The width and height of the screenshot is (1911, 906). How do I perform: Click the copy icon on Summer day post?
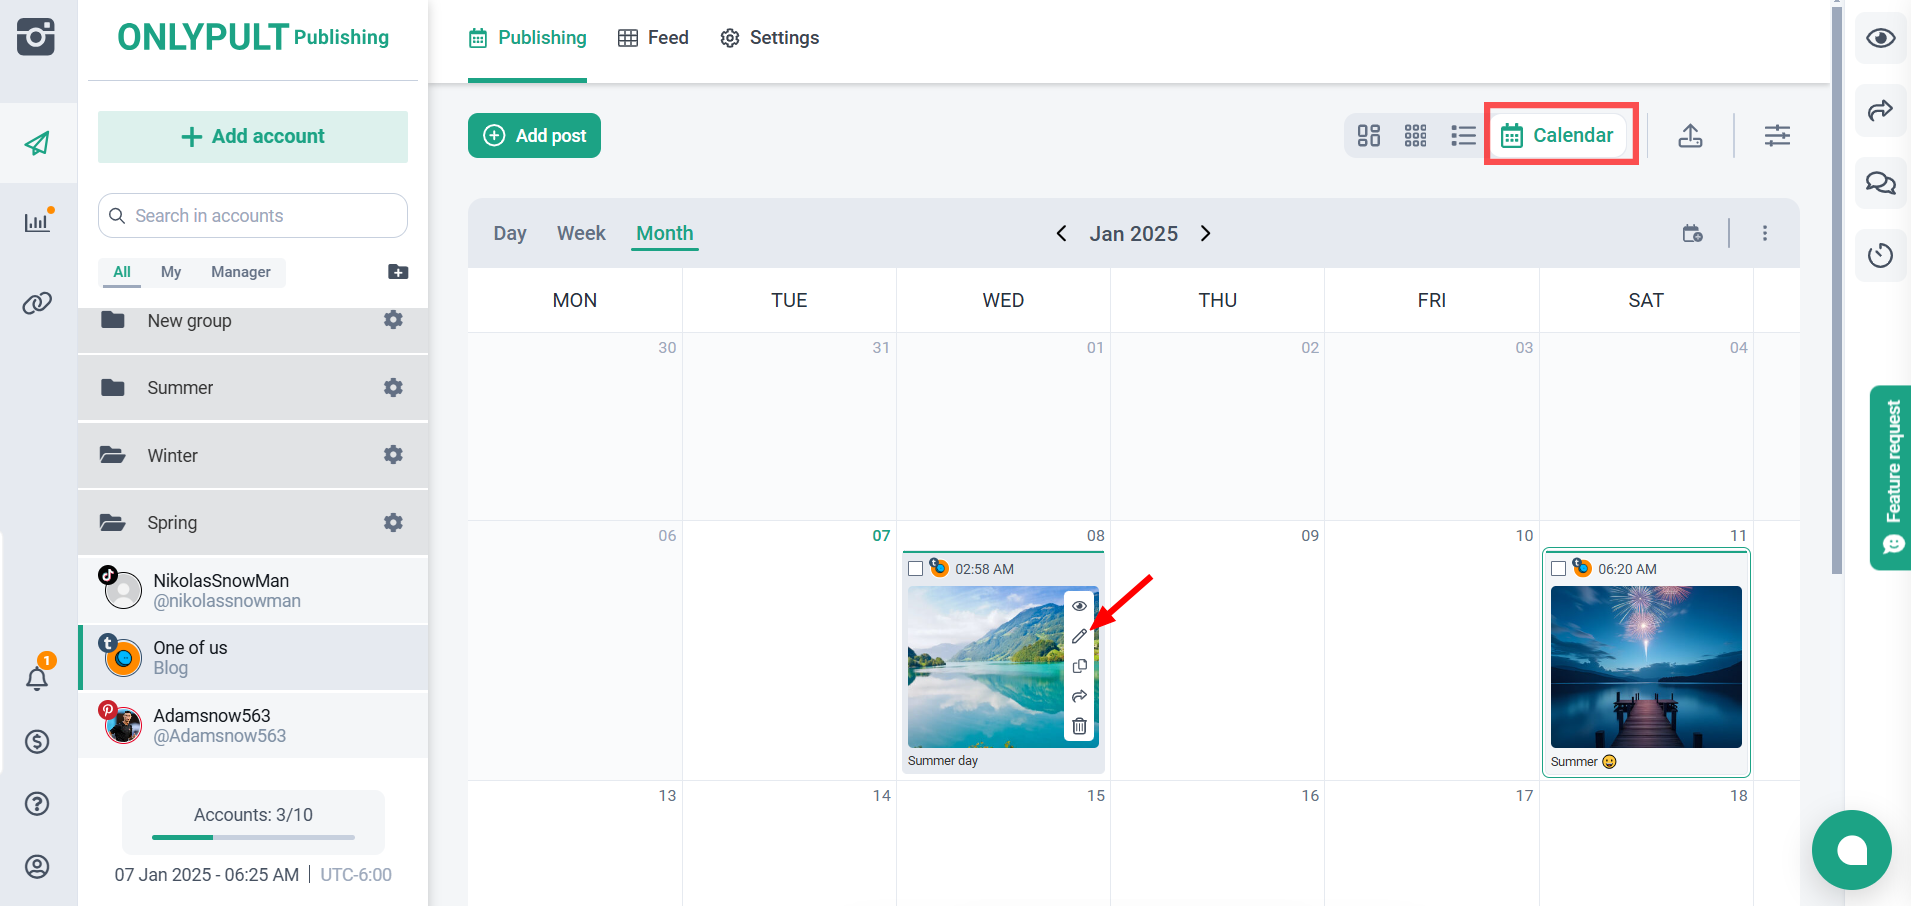(x=1079, y=666)
